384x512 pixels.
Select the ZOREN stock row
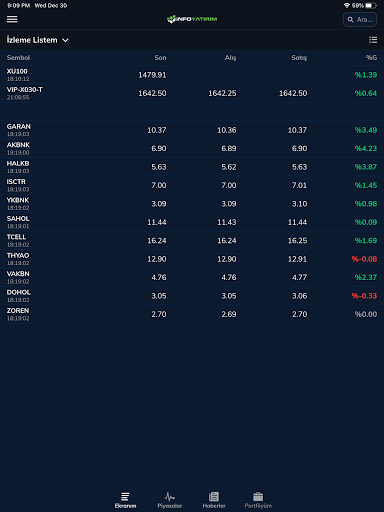[192, 314]
